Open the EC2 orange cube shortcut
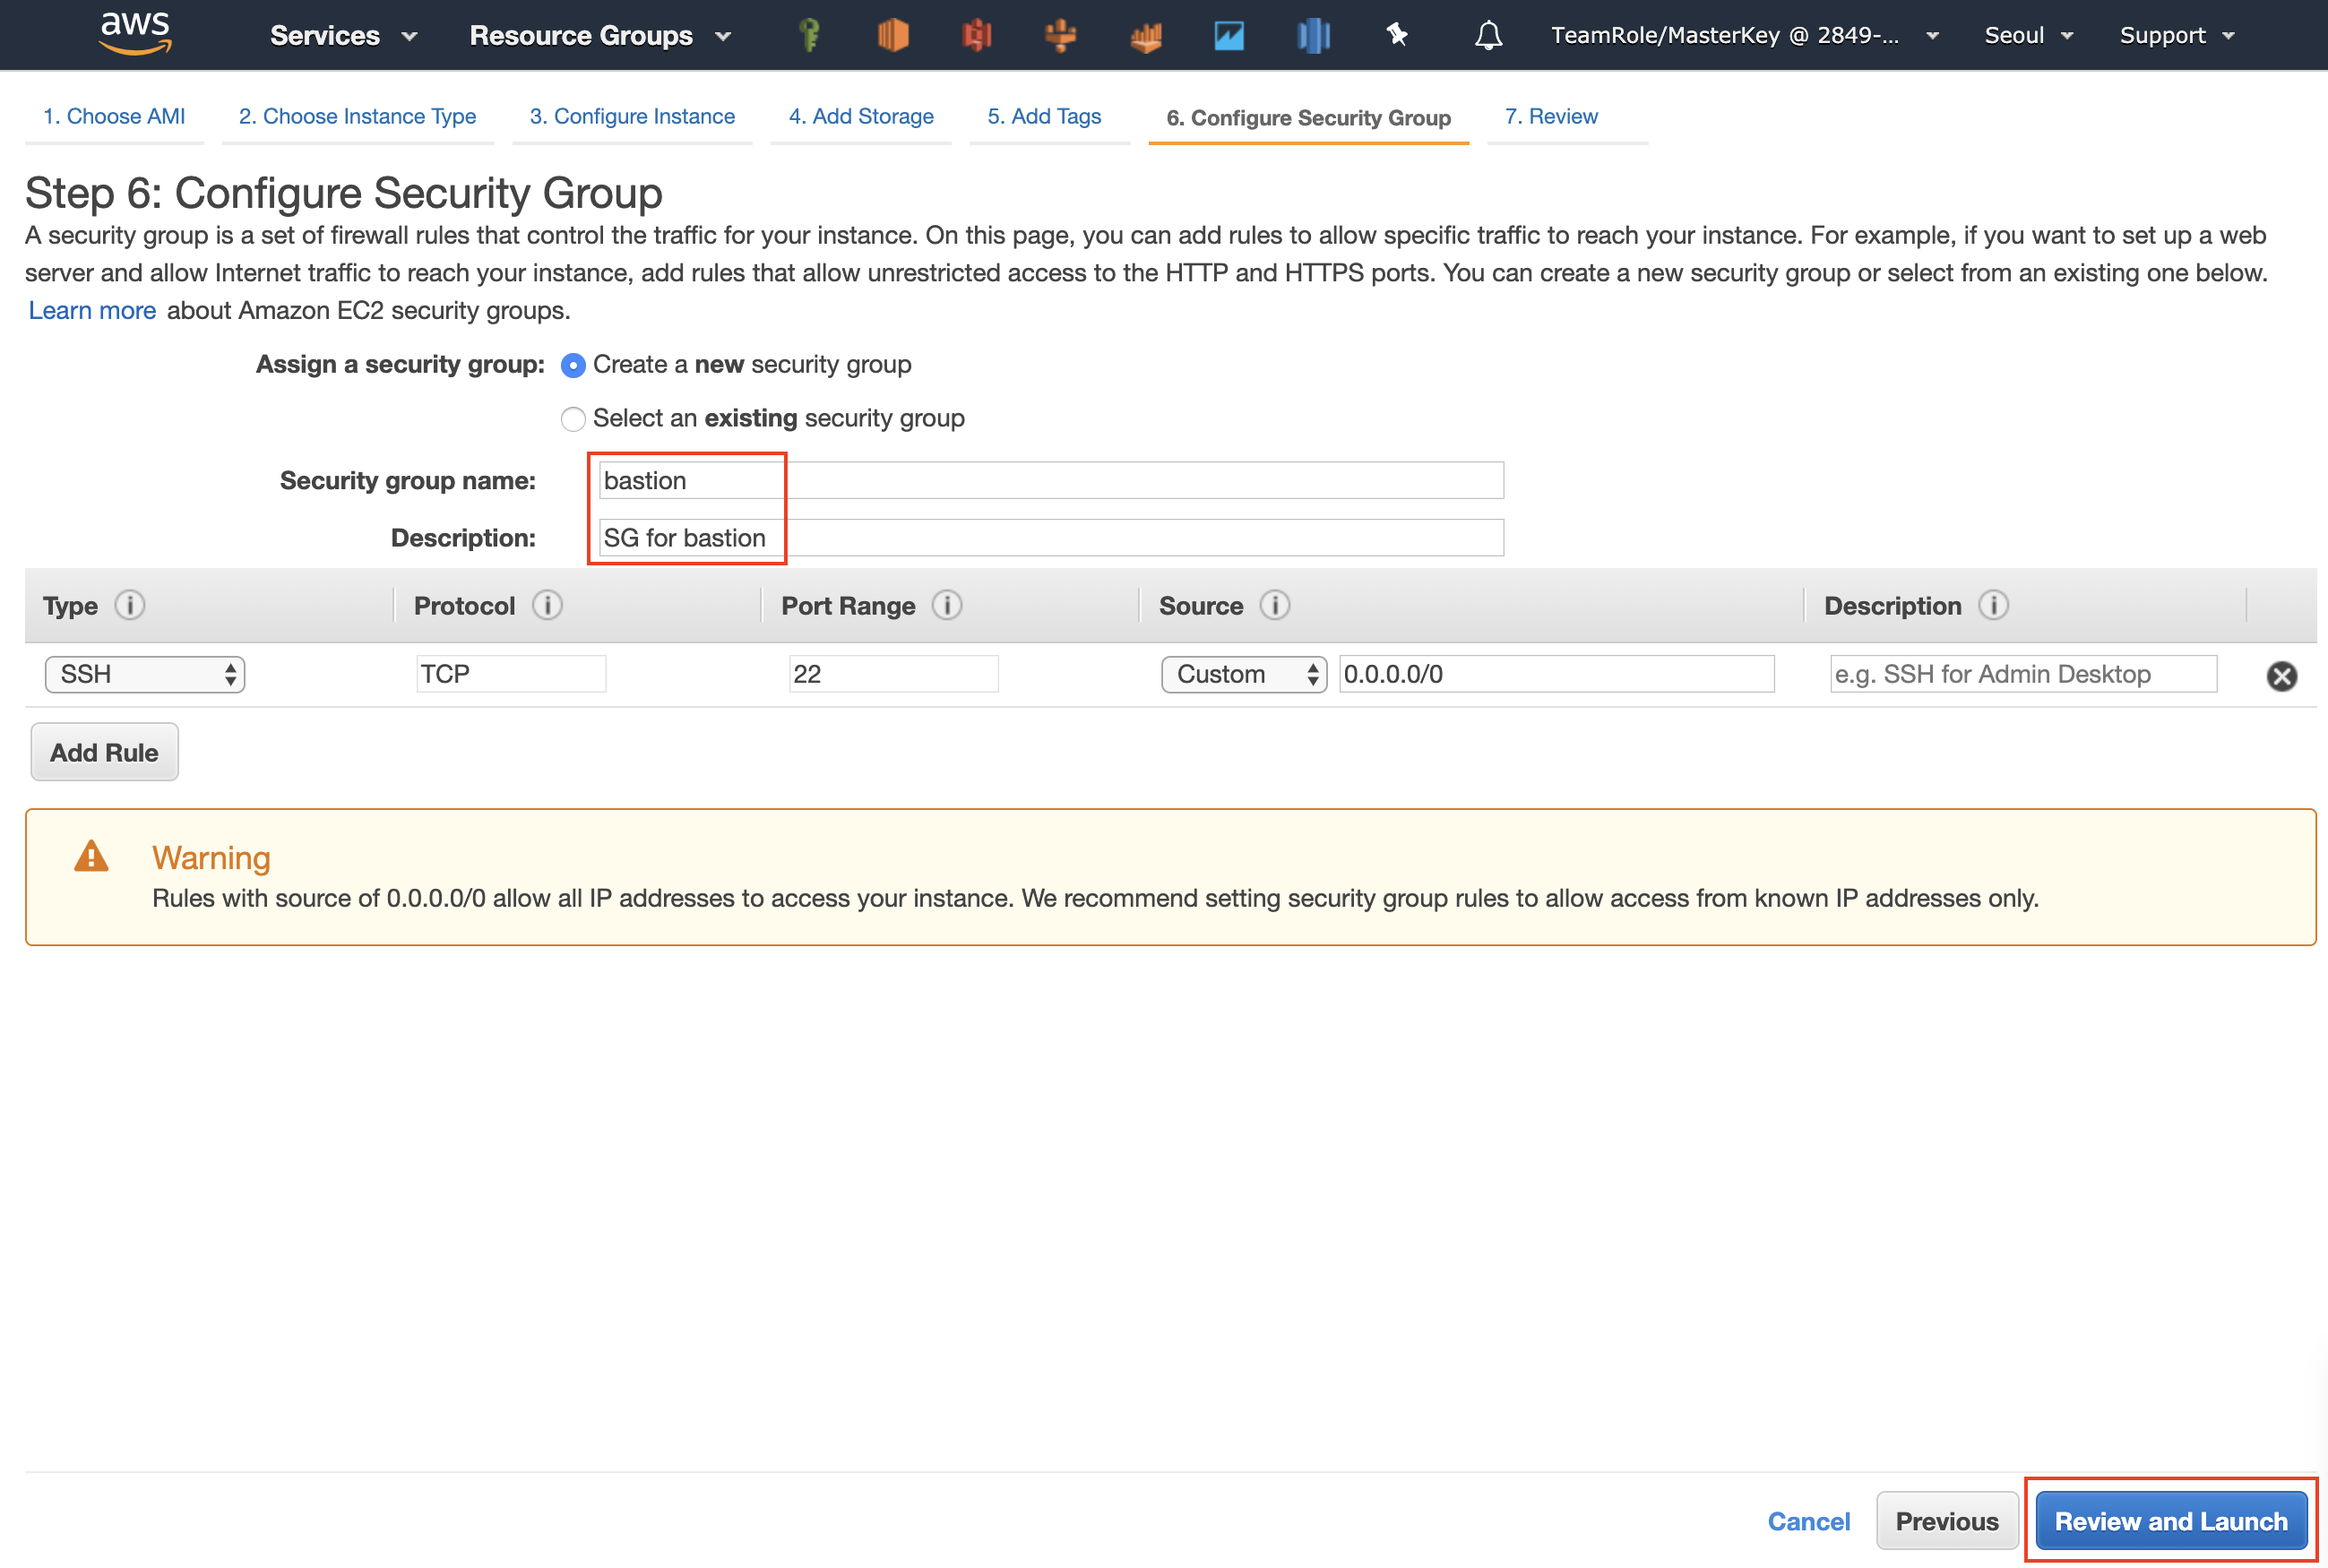The image size is (2328, 1568). coord(893,35)
